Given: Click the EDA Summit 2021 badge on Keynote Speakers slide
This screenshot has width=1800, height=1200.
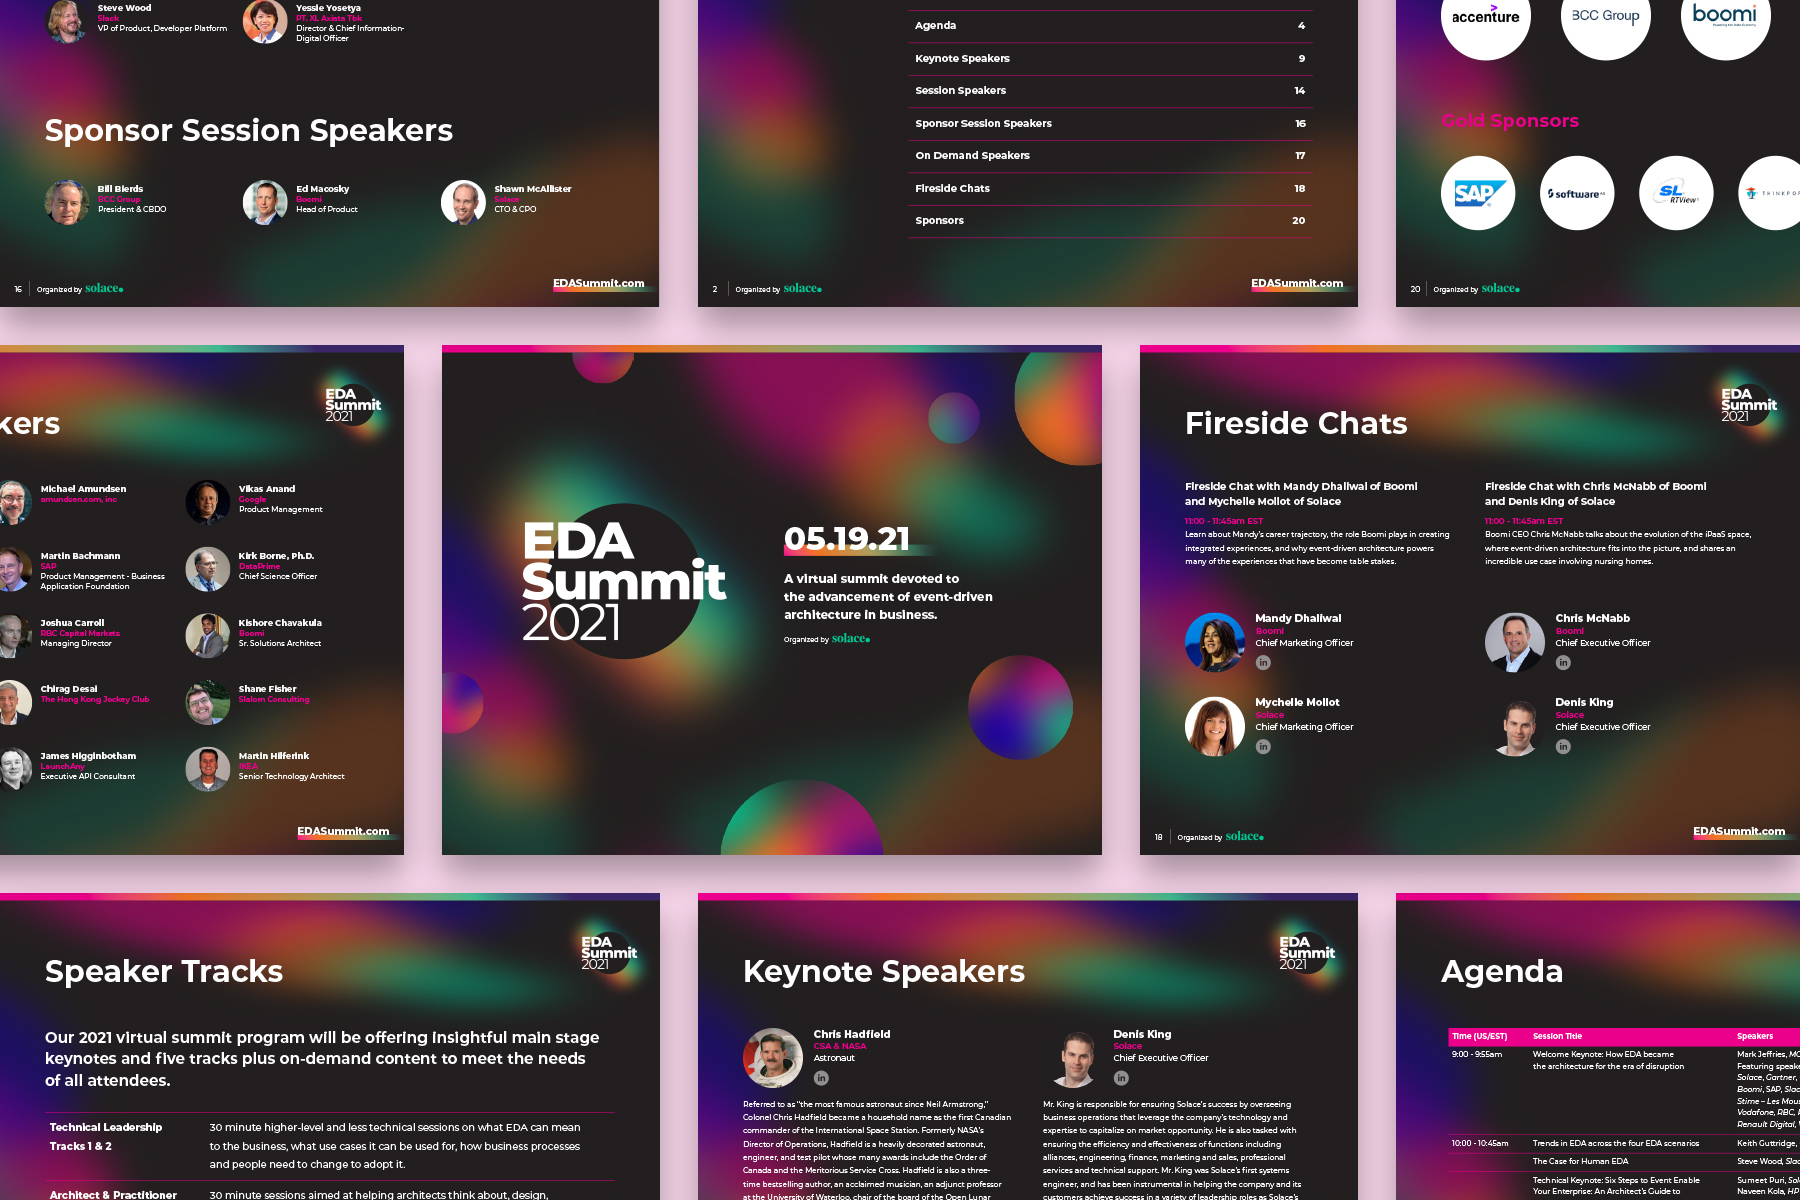Looking at the screenshot, I should pyautogui.click(x=1306, y=952).
